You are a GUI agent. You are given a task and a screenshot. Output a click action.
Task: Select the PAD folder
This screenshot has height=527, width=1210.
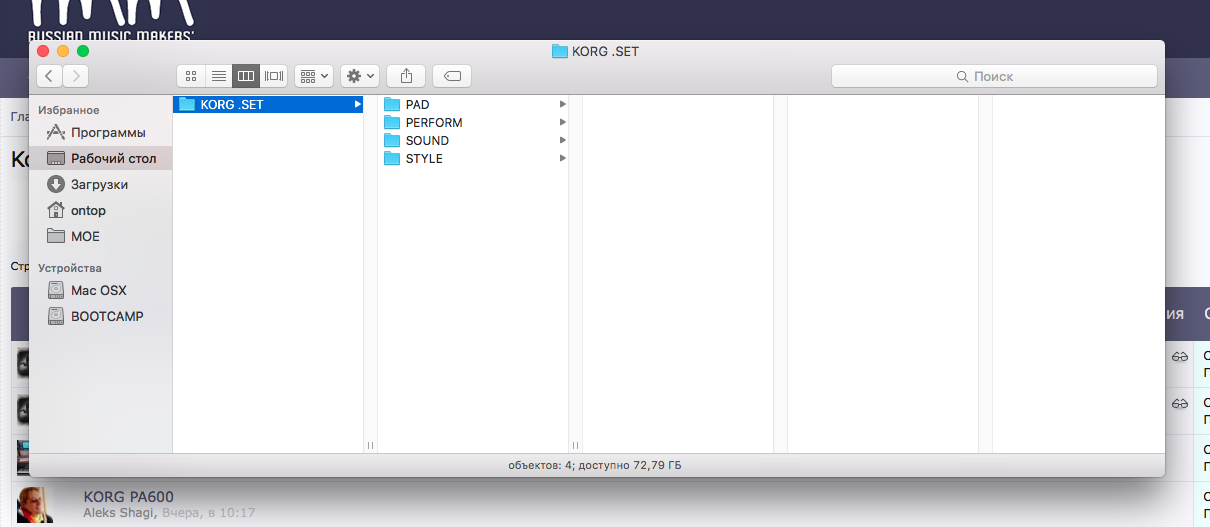pyautogui.click(x=473, y=104)
